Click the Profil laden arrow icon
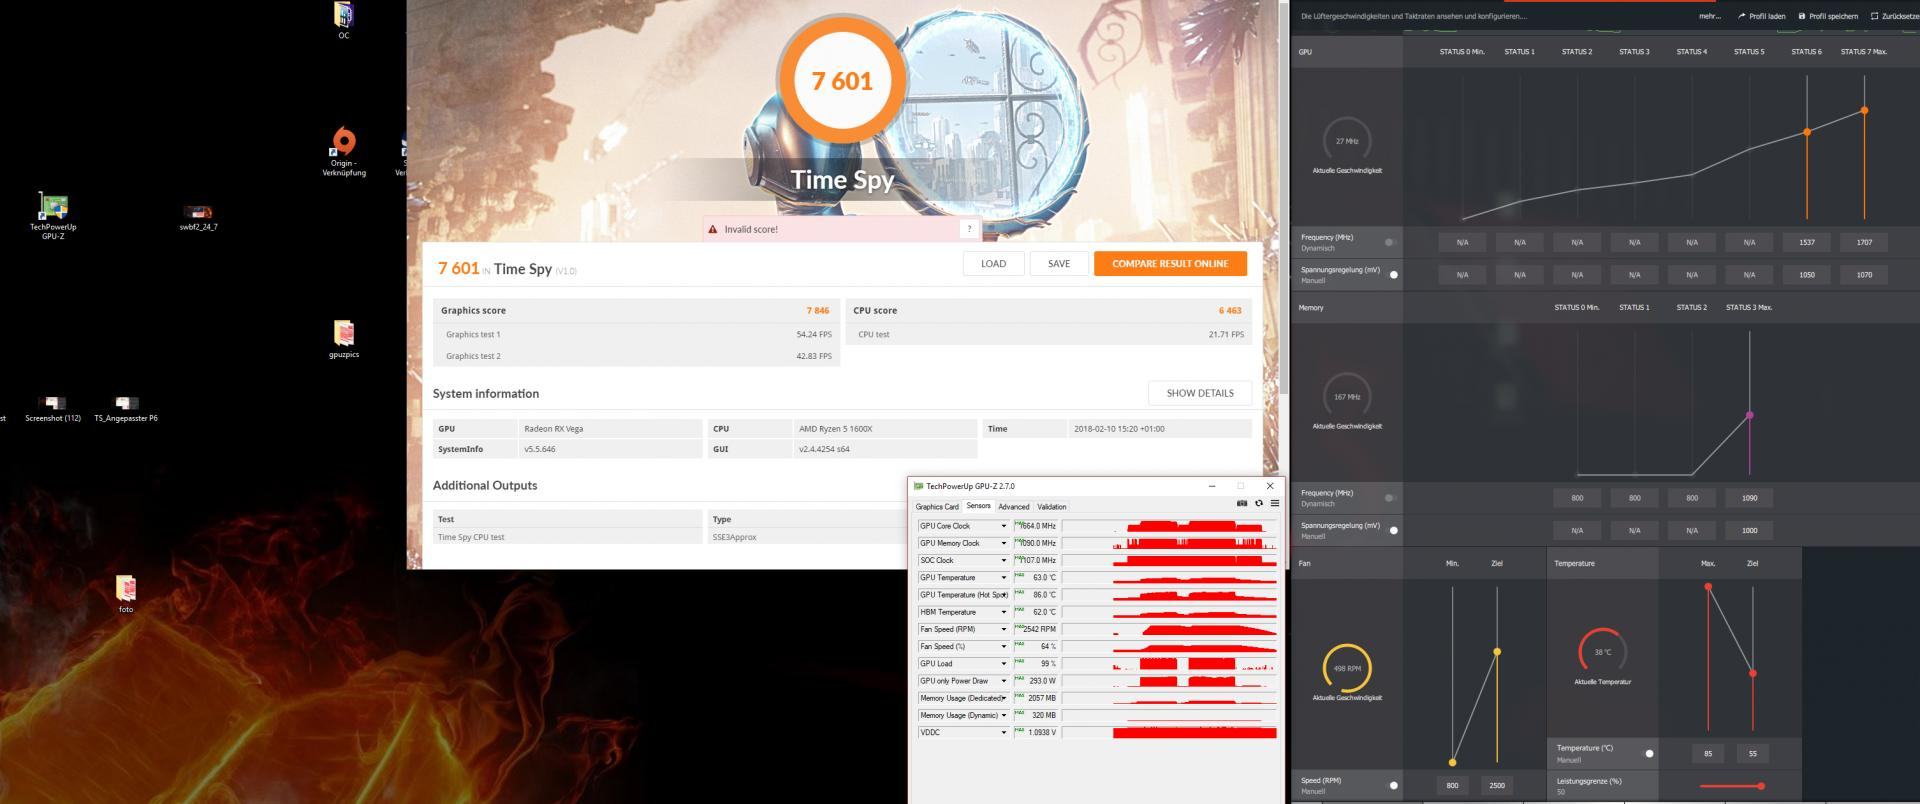 pyautogui.click(x=1741, y=16)
